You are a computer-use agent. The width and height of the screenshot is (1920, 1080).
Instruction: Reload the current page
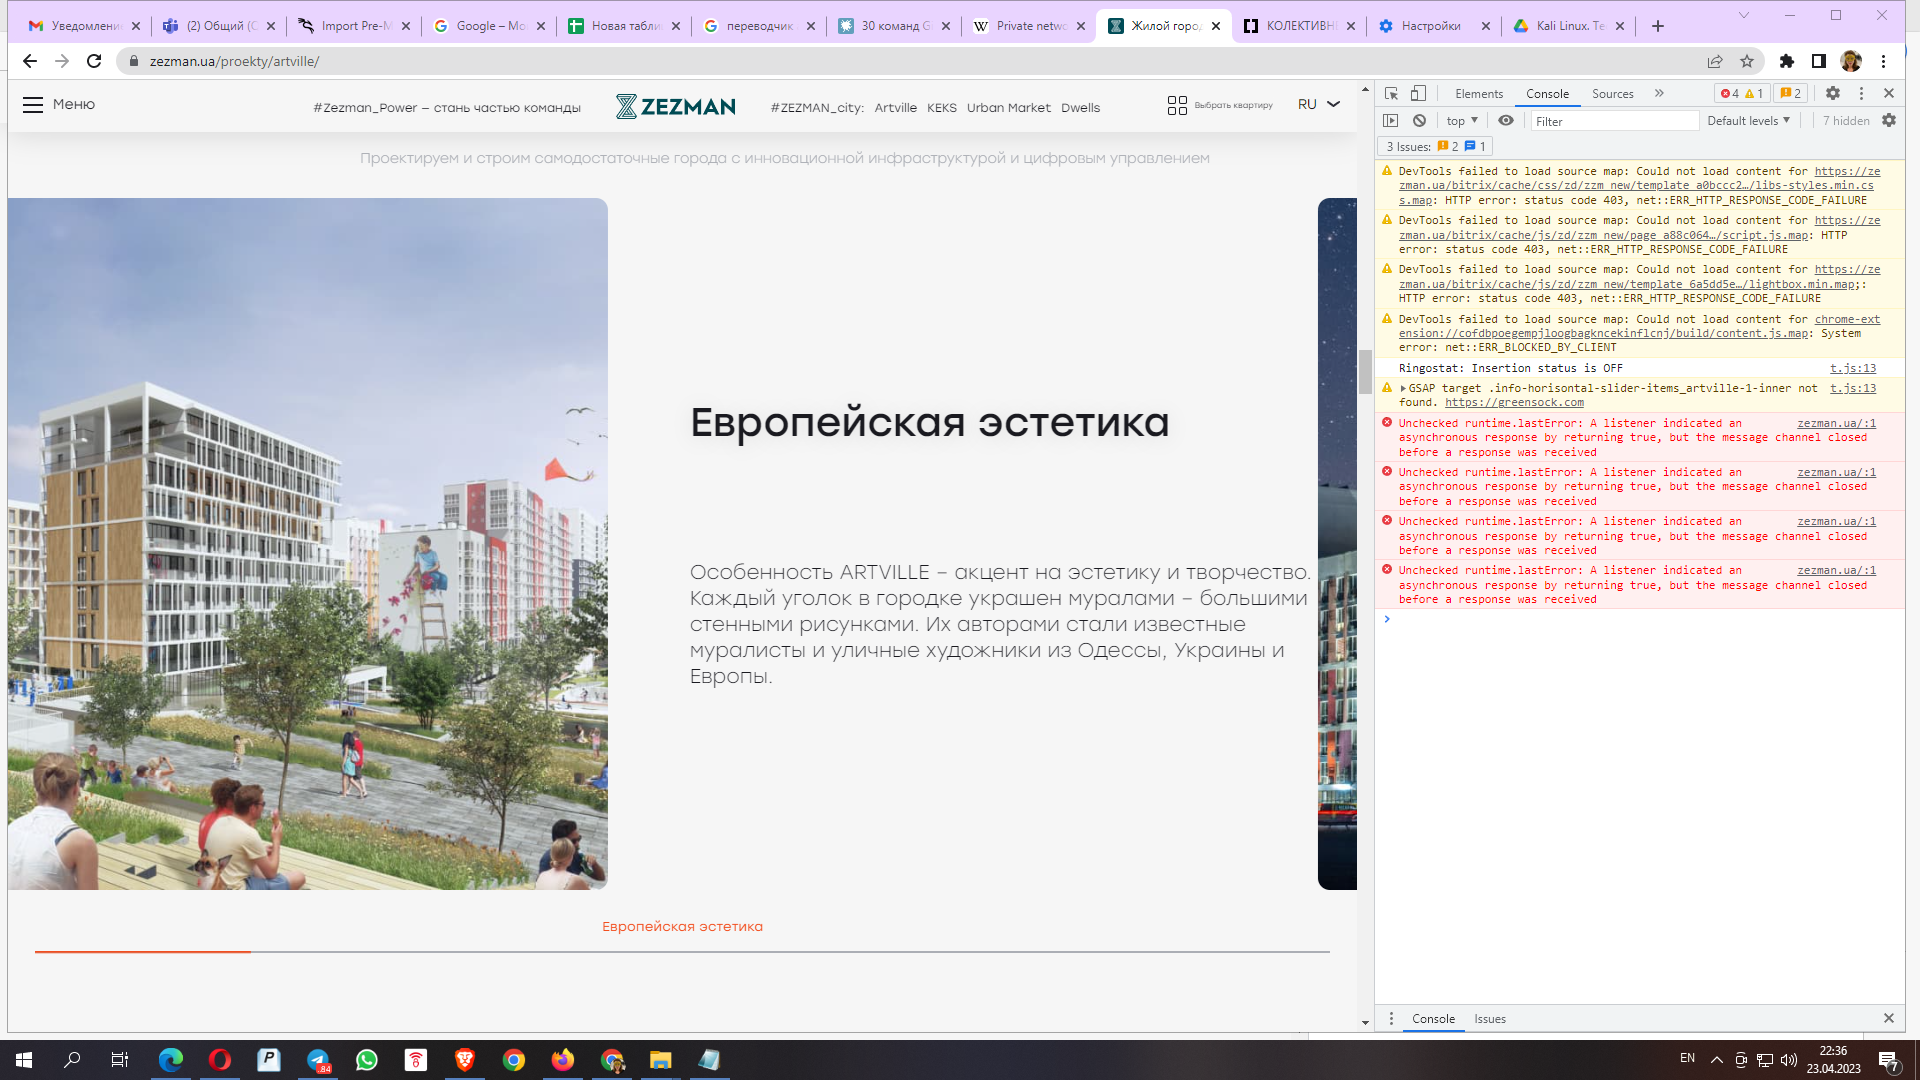[x=94, y=61]
